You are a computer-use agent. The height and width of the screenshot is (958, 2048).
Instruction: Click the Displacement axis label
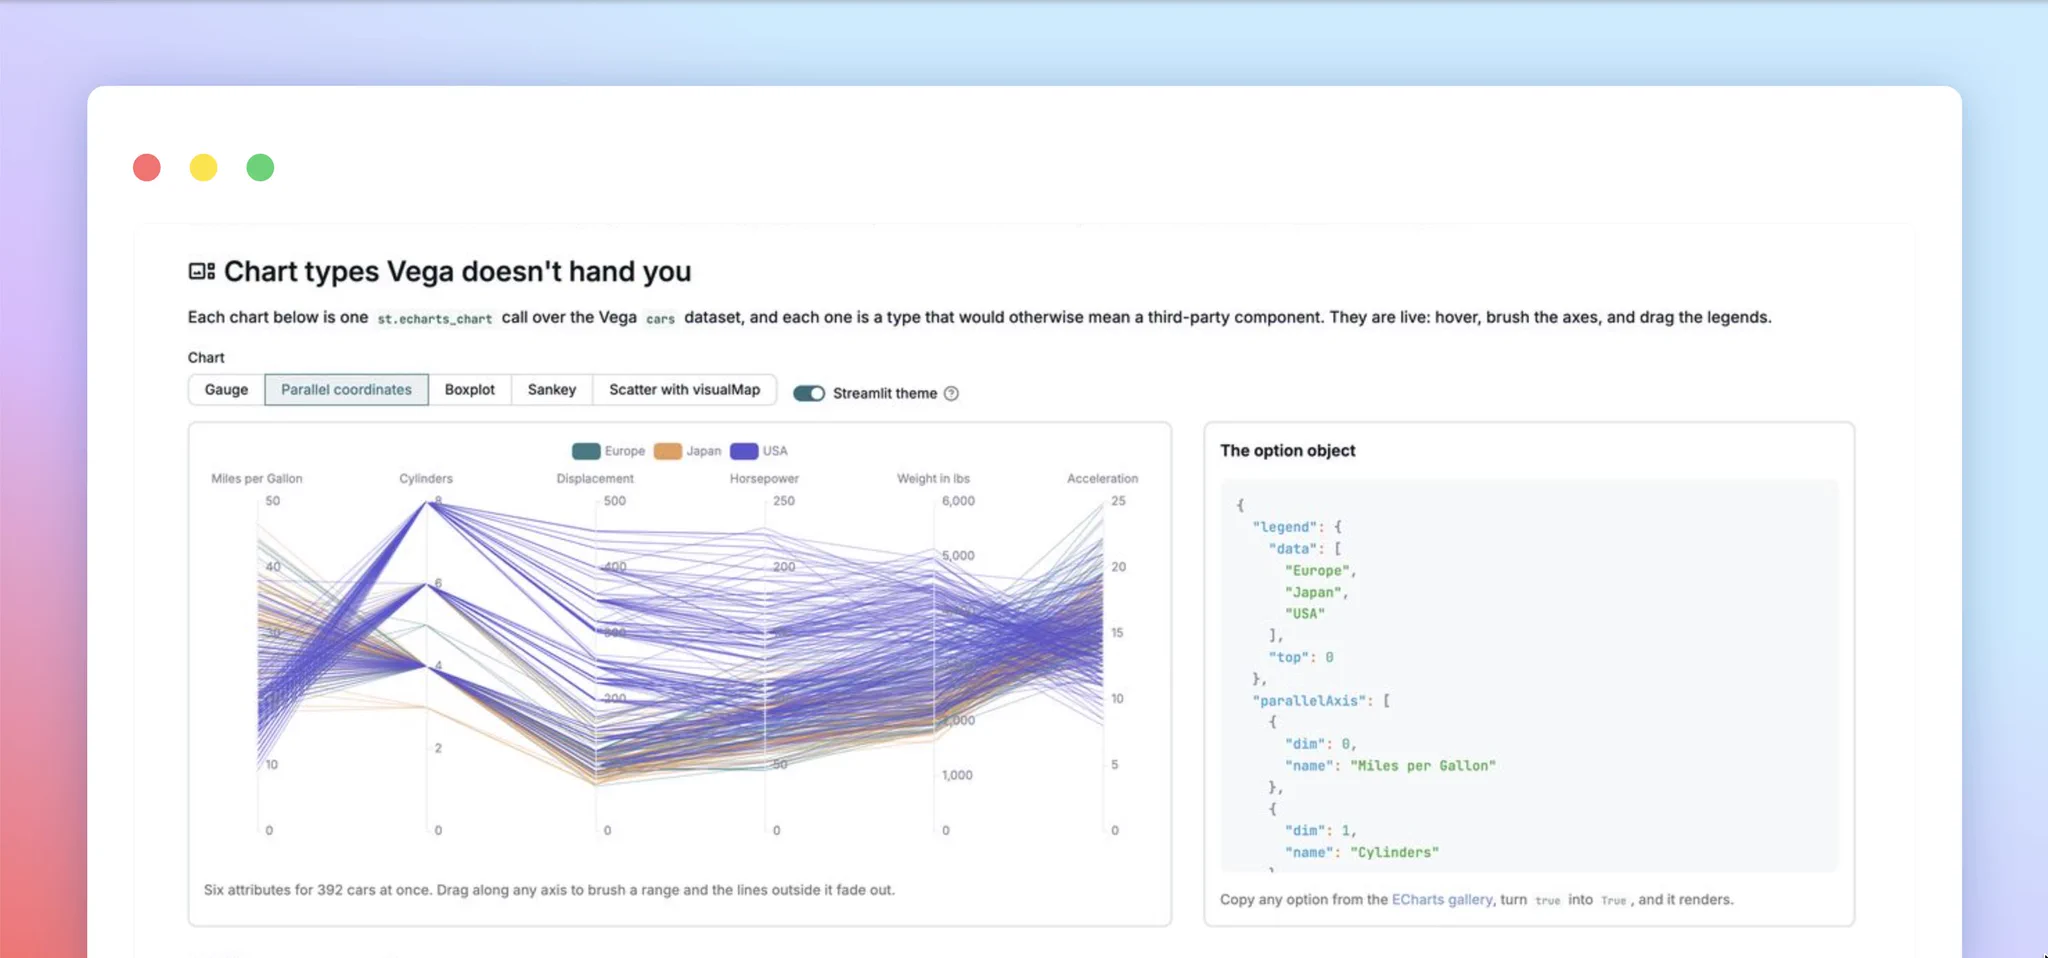pyautogui.click(x=595, y=478)
